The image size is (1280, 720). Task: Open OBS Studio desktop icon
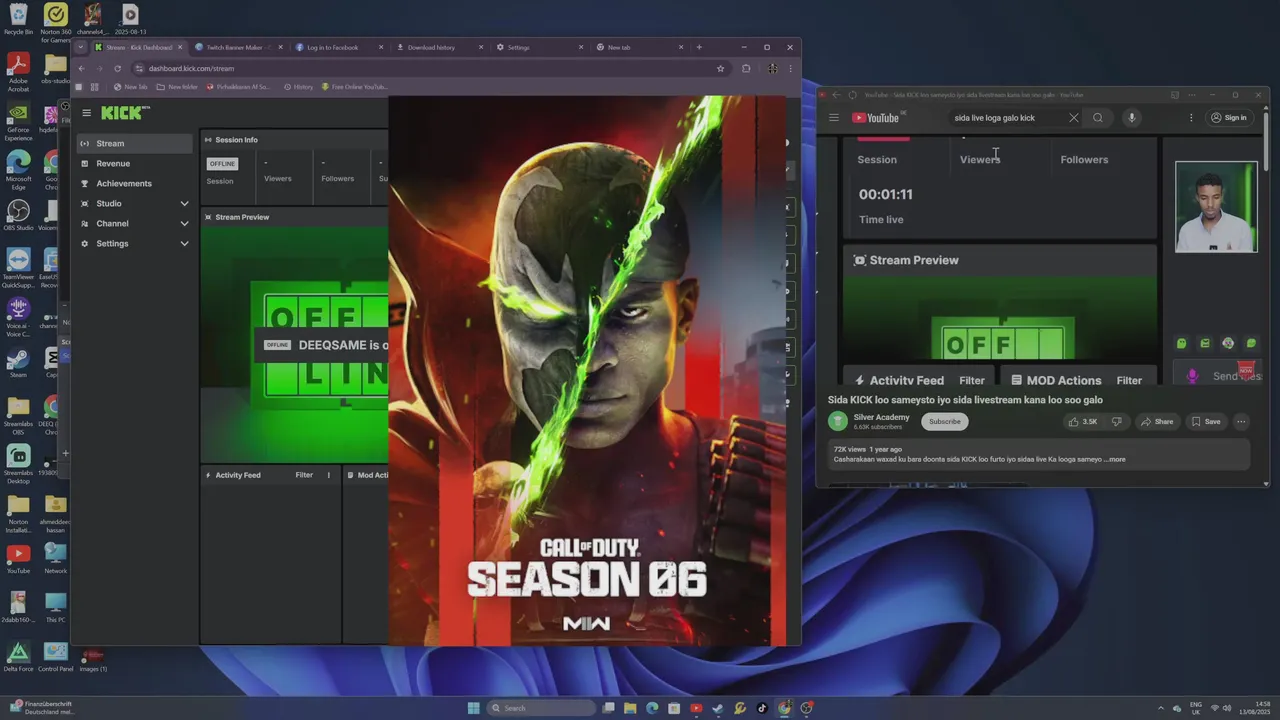pos(18,215)
